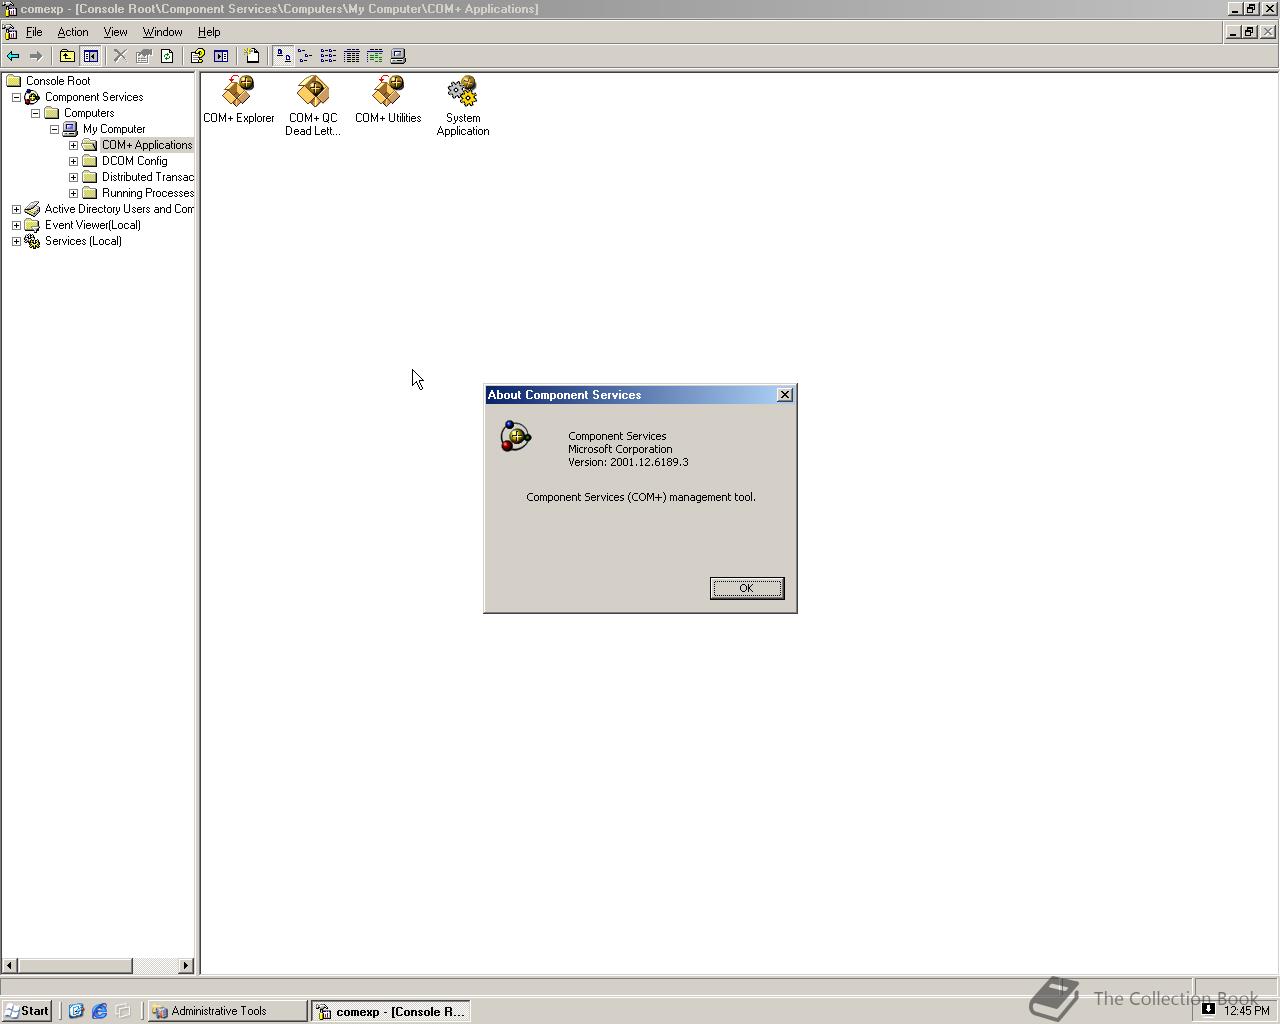
Task: Click the first Quick Launch desktop icon
Action: click(x=75, y=1011)
